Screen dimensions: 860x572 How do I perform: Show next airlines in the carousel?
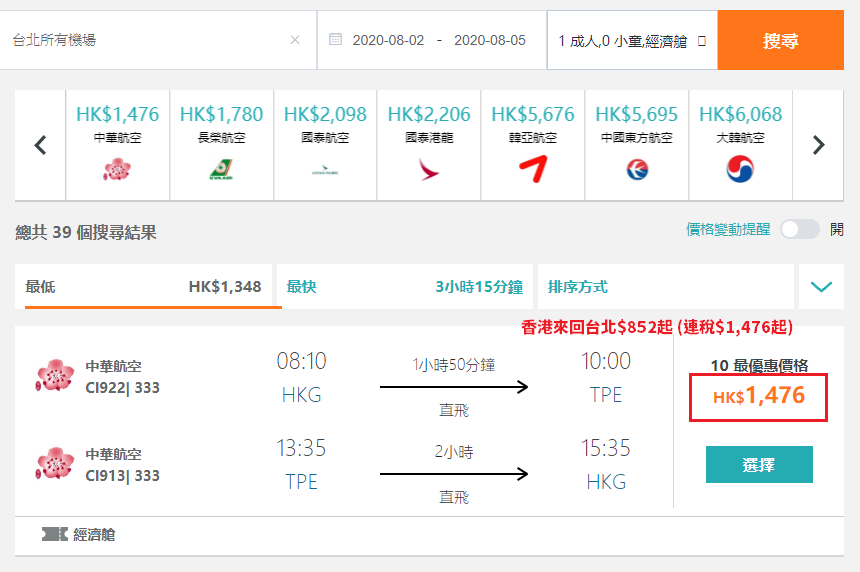point(818,145)
